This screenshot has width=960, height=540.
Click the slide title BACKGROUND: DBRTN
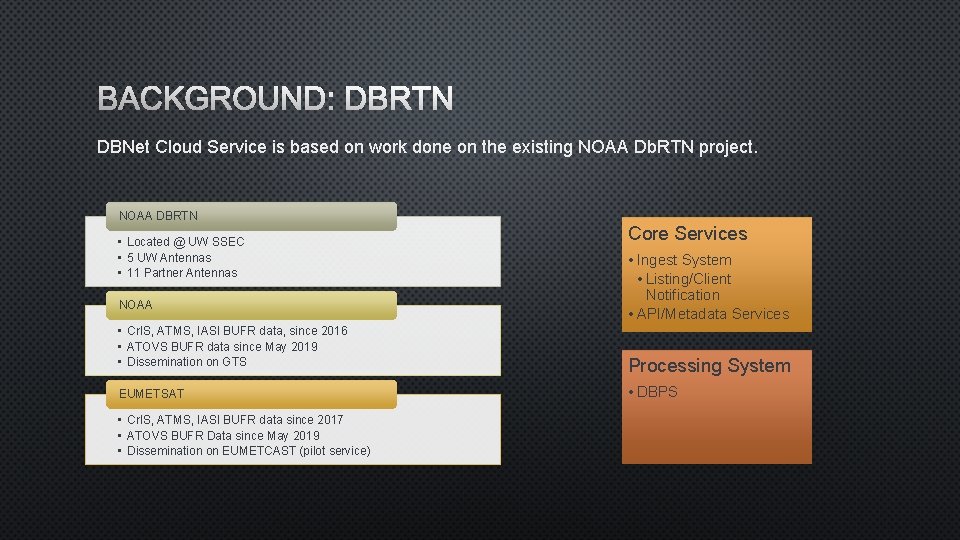275,99
